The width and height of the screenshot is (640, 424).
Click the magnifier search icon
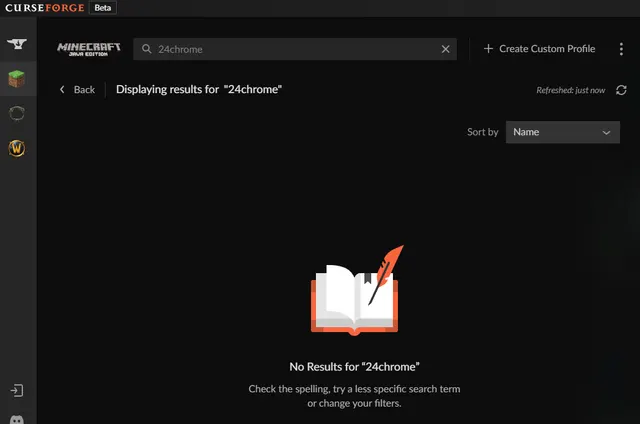(147, 49)
